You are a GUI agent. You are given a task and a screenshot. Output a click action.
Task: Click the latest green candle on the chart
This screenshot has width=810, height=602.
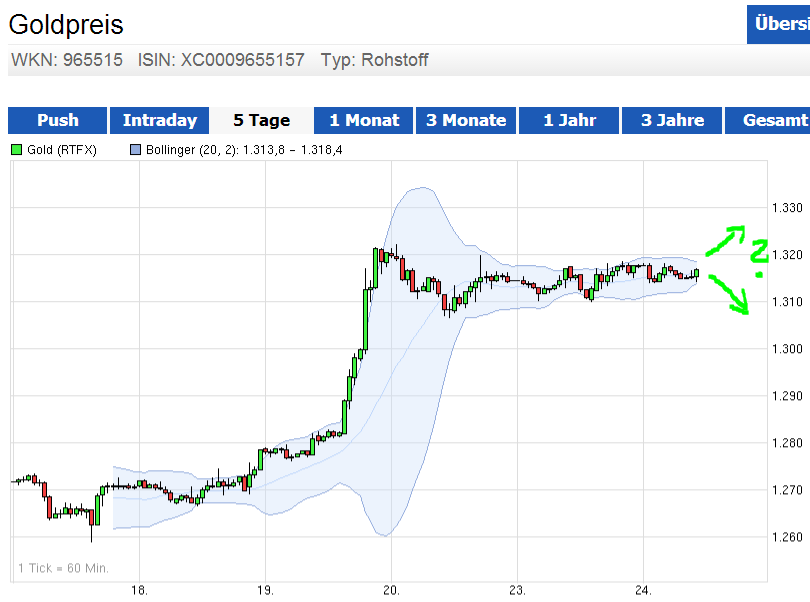pos(696,273)
